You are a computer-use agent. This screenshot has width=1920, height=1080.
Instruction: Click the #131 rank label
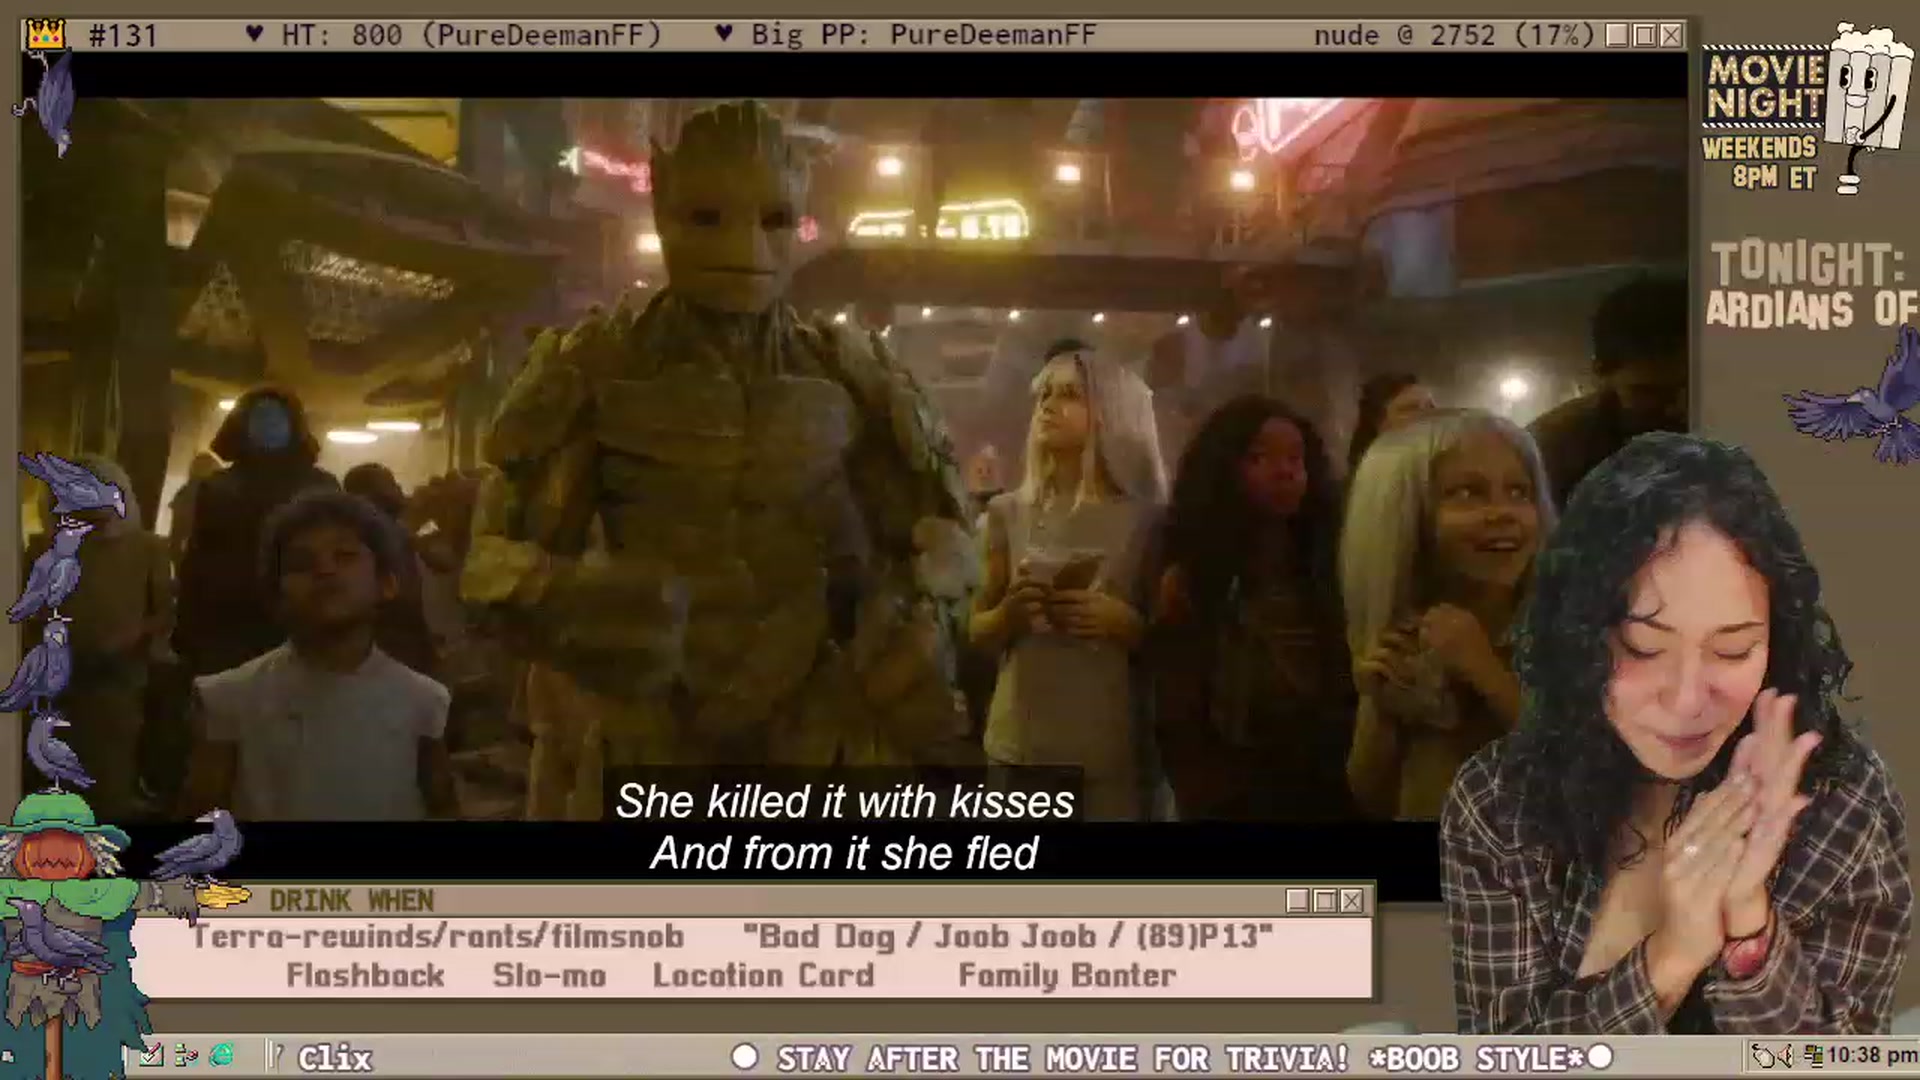pos(123,36)
